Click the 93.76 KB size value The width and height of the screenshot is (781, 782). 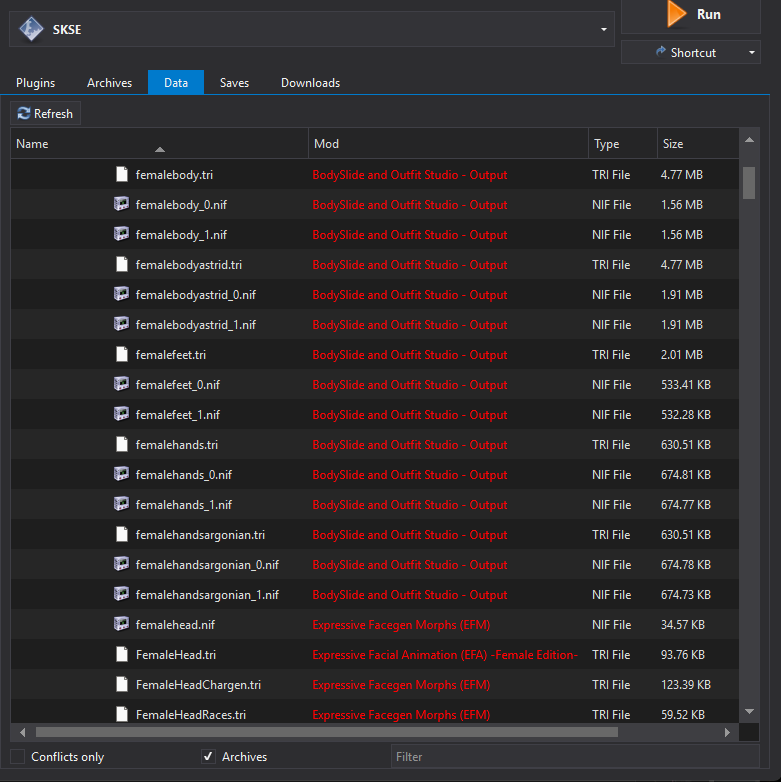tap(683, 655)
